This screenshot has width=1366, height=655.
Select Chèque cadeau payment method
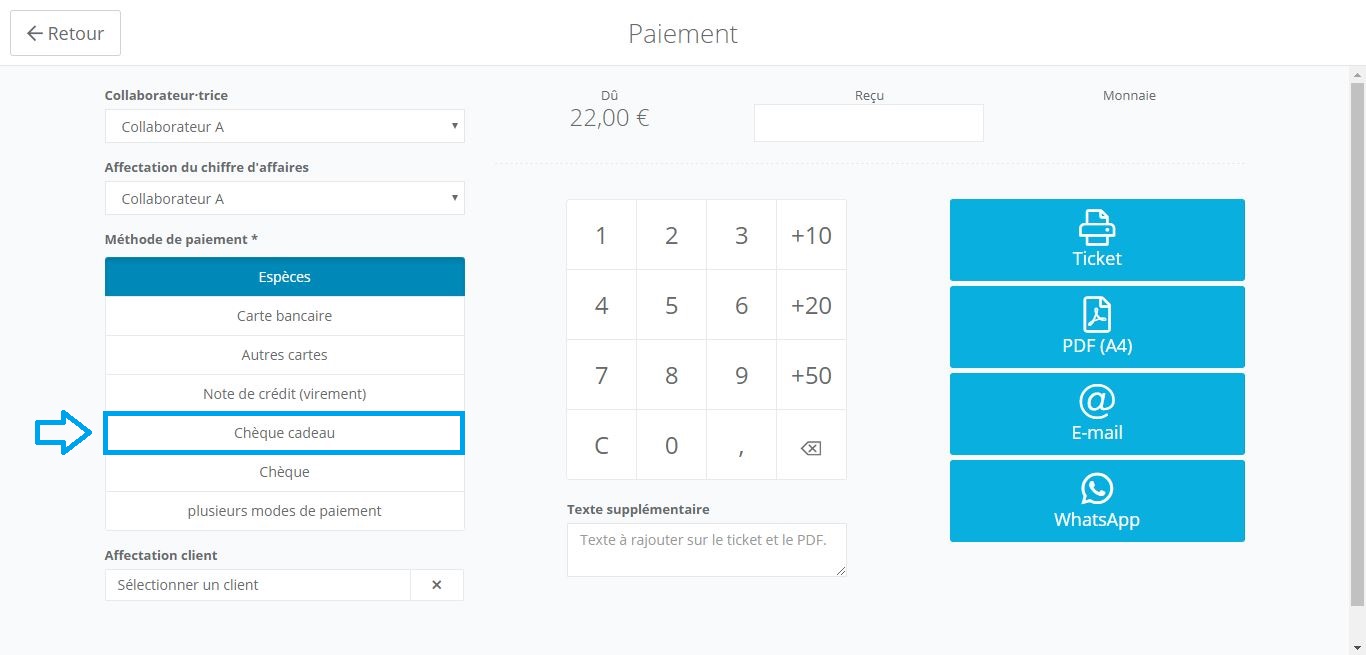(x=284, y=433)
